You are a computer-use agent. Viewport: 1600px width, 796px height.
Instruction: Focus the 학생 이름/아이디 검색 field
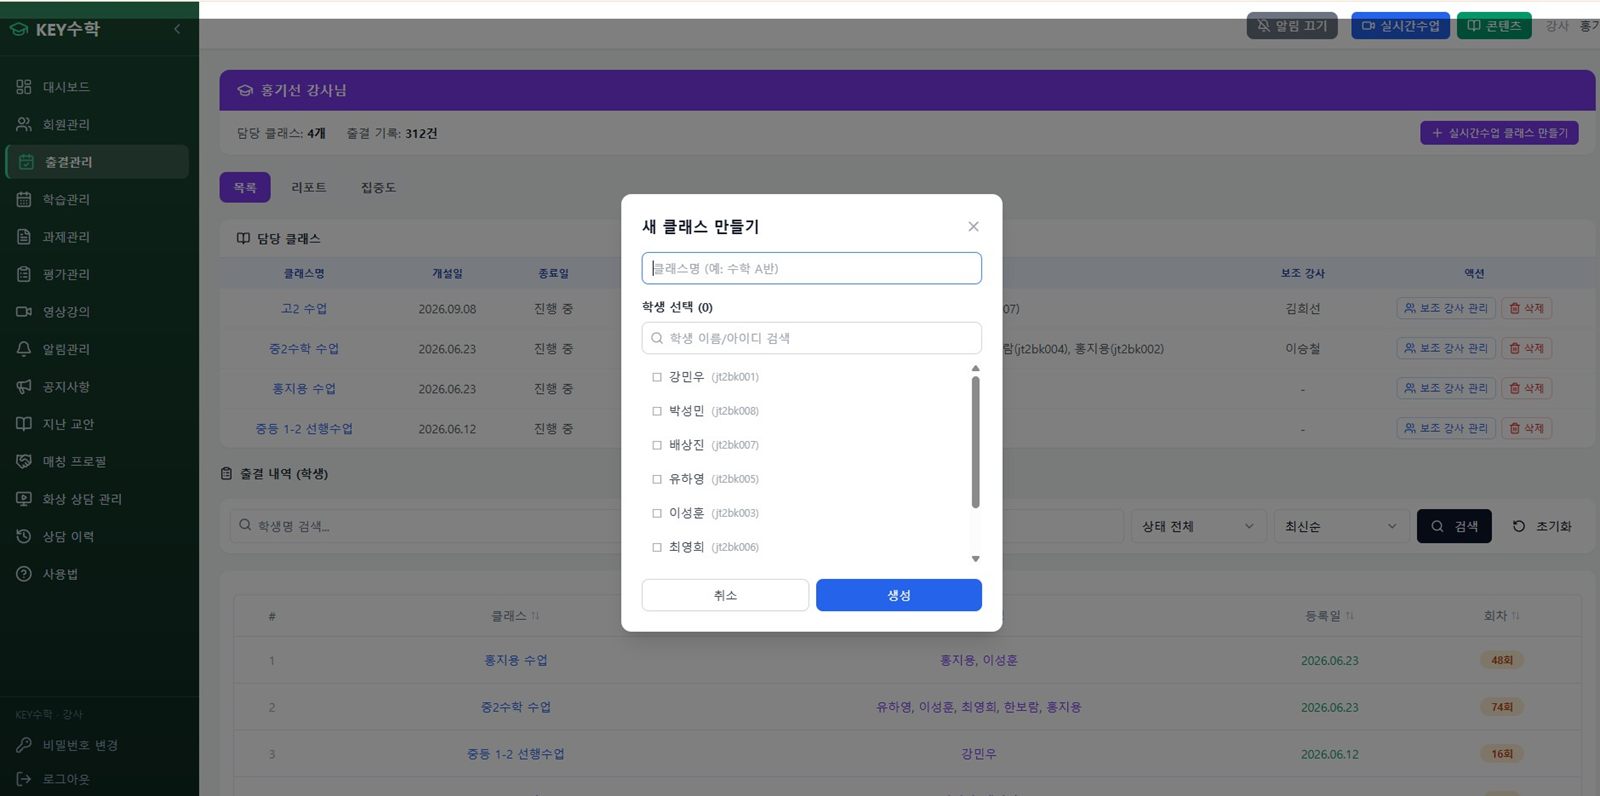(812, 338)
